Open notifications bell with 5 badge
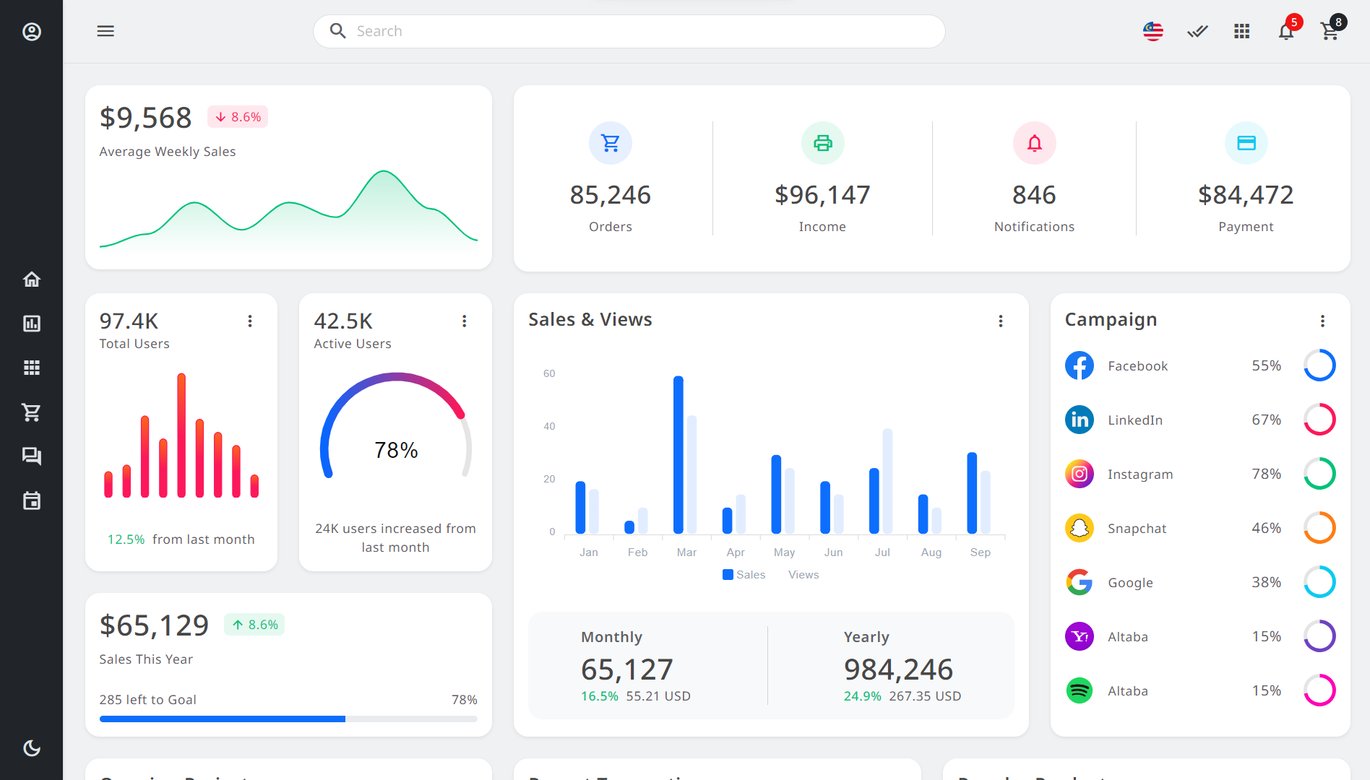Viewport: 1370px width, 780px height. (1287, 30)
